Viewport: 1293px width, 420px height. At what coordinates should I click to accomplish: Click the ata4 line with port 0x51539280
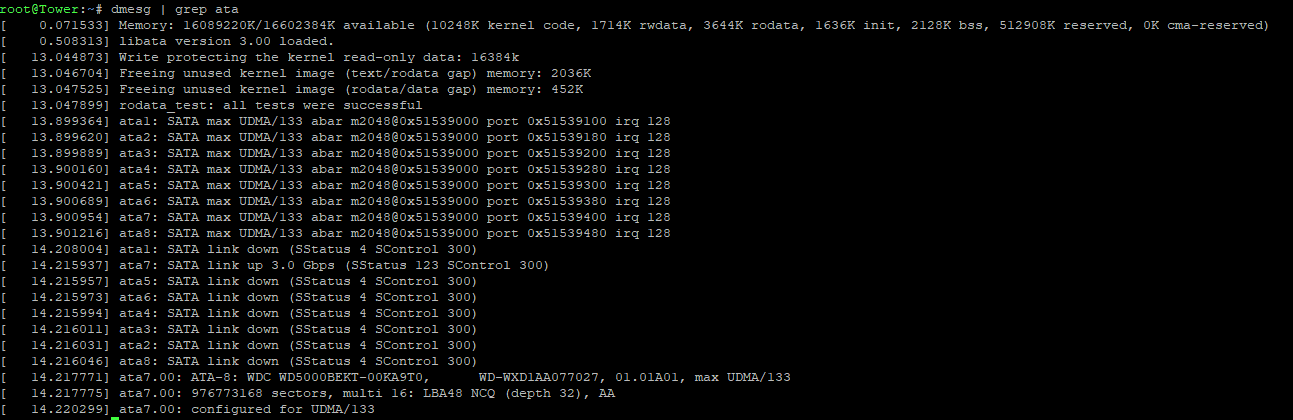336,169
